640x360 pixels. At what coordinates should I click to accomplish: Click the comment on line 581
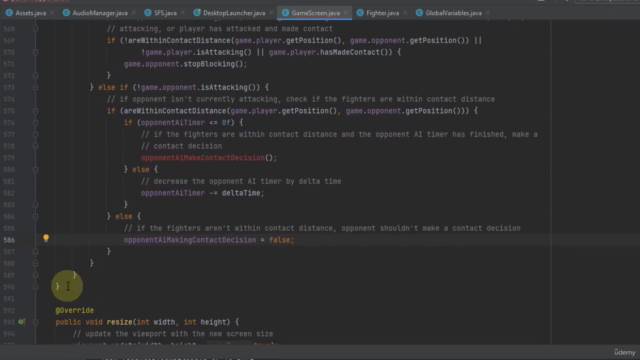[241, 181]
